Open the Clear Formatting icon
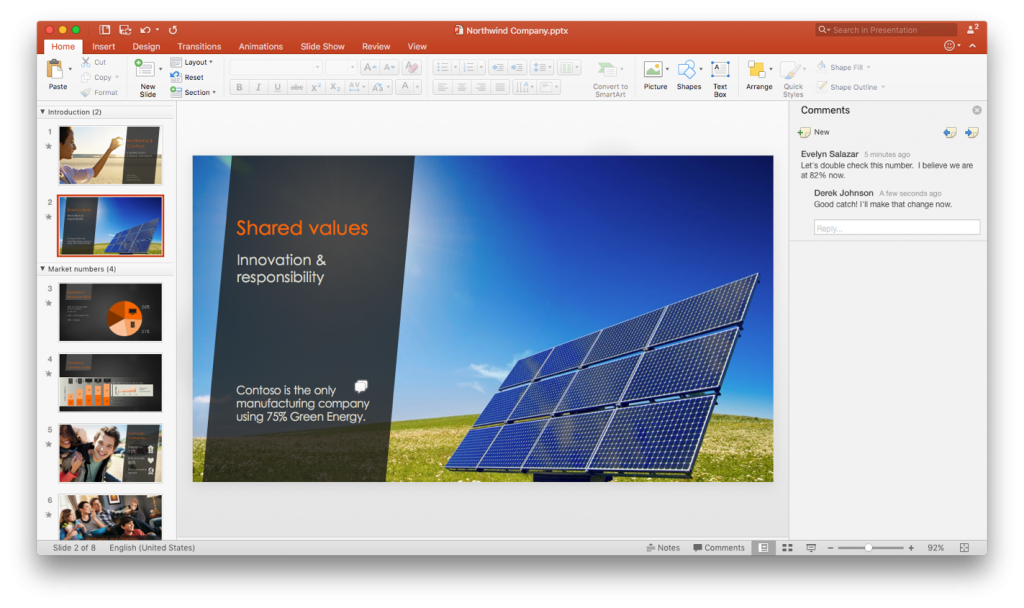Screen dimensions: 1024x608 [x=410, y=66]
